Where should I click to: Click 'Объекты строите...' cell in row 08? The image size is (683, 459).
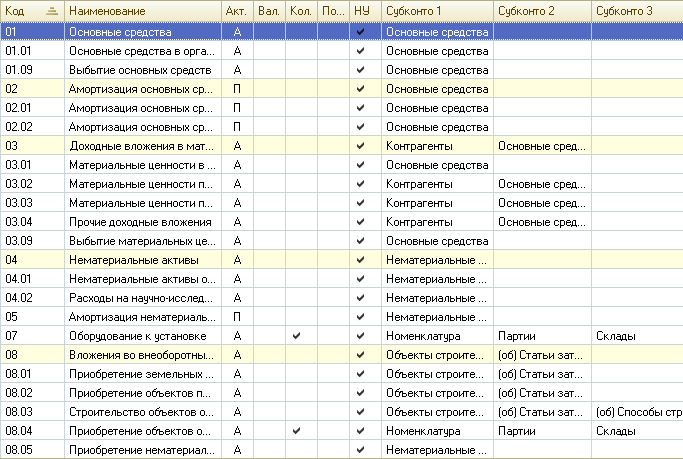pyautogui.click(x=435, y=355)
